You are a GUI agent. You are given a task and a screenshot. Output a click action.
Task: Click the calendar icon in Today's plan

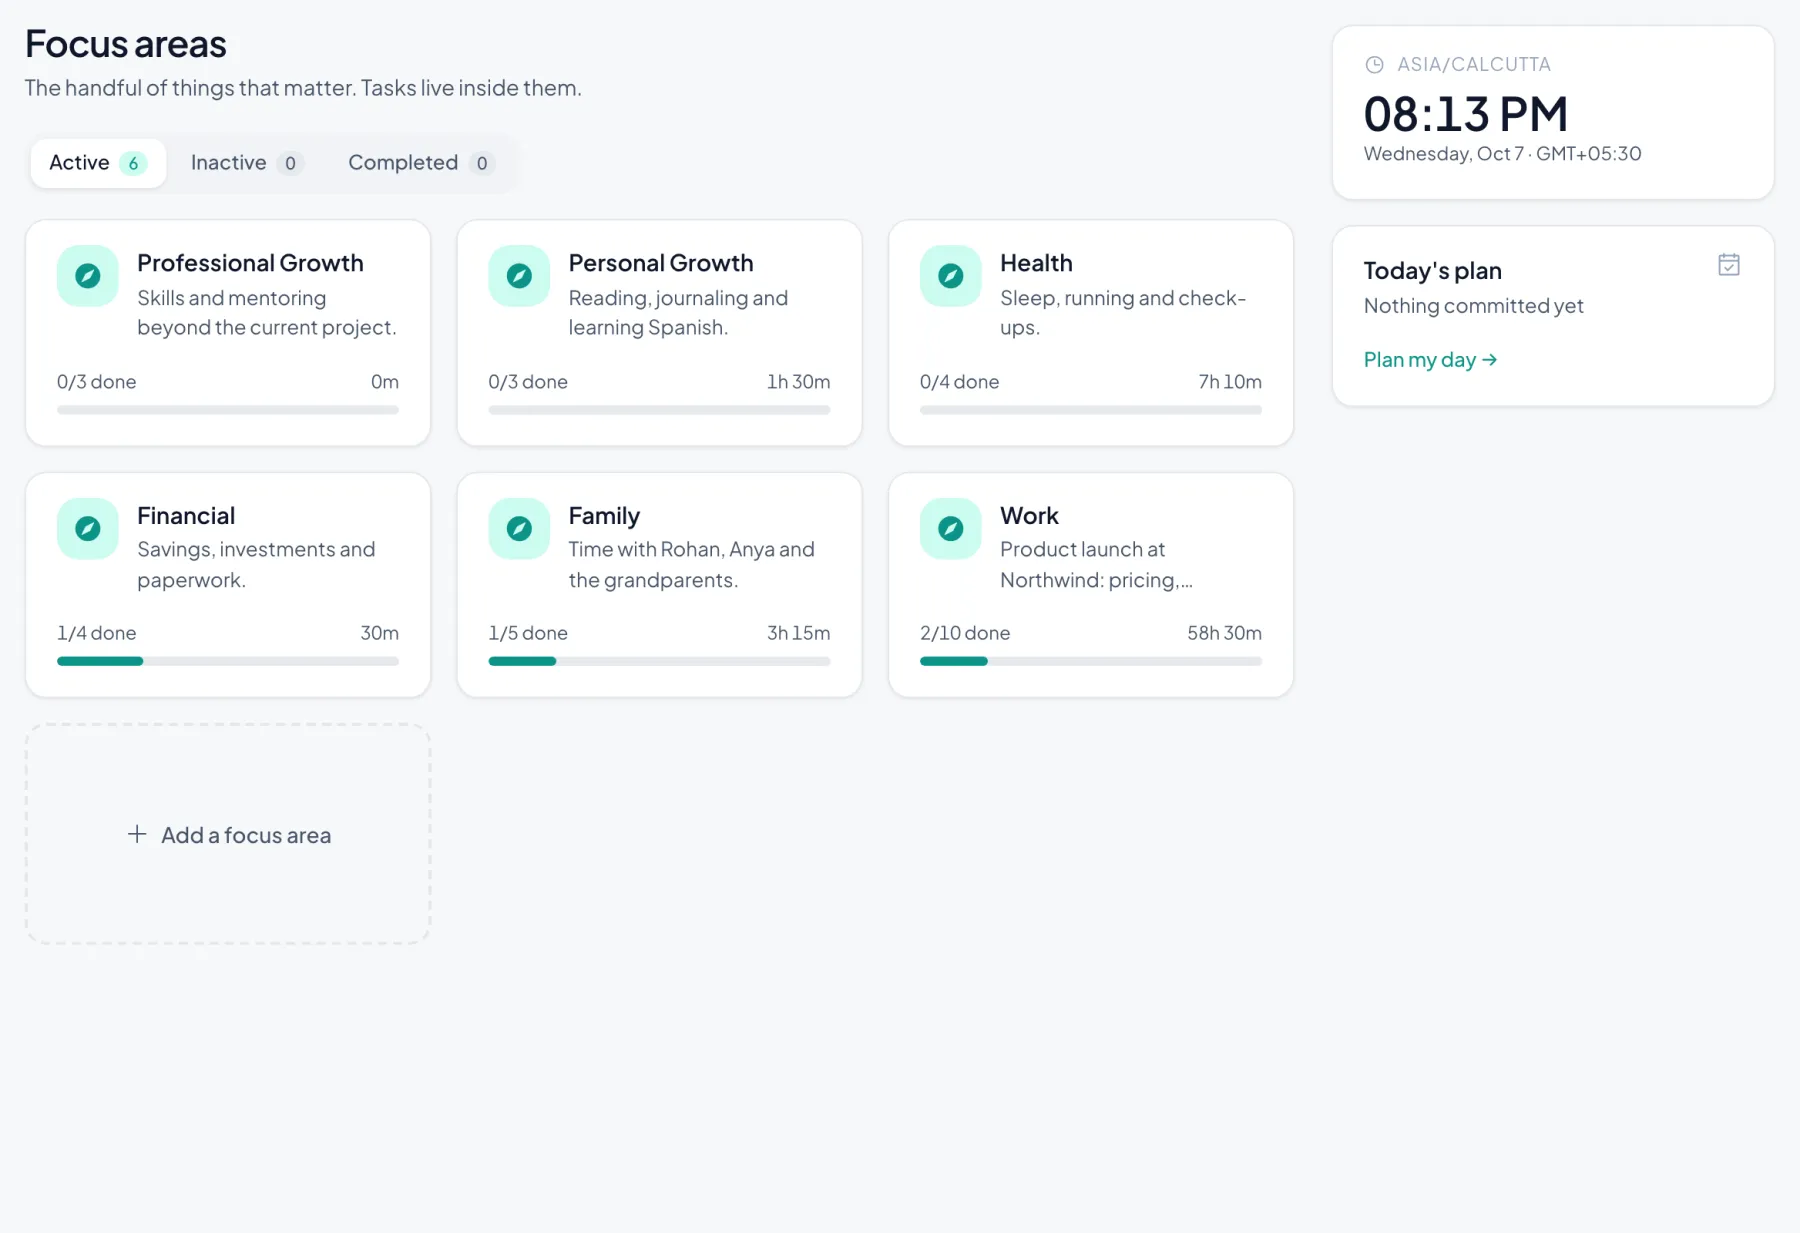click(x=1729, y=265)
